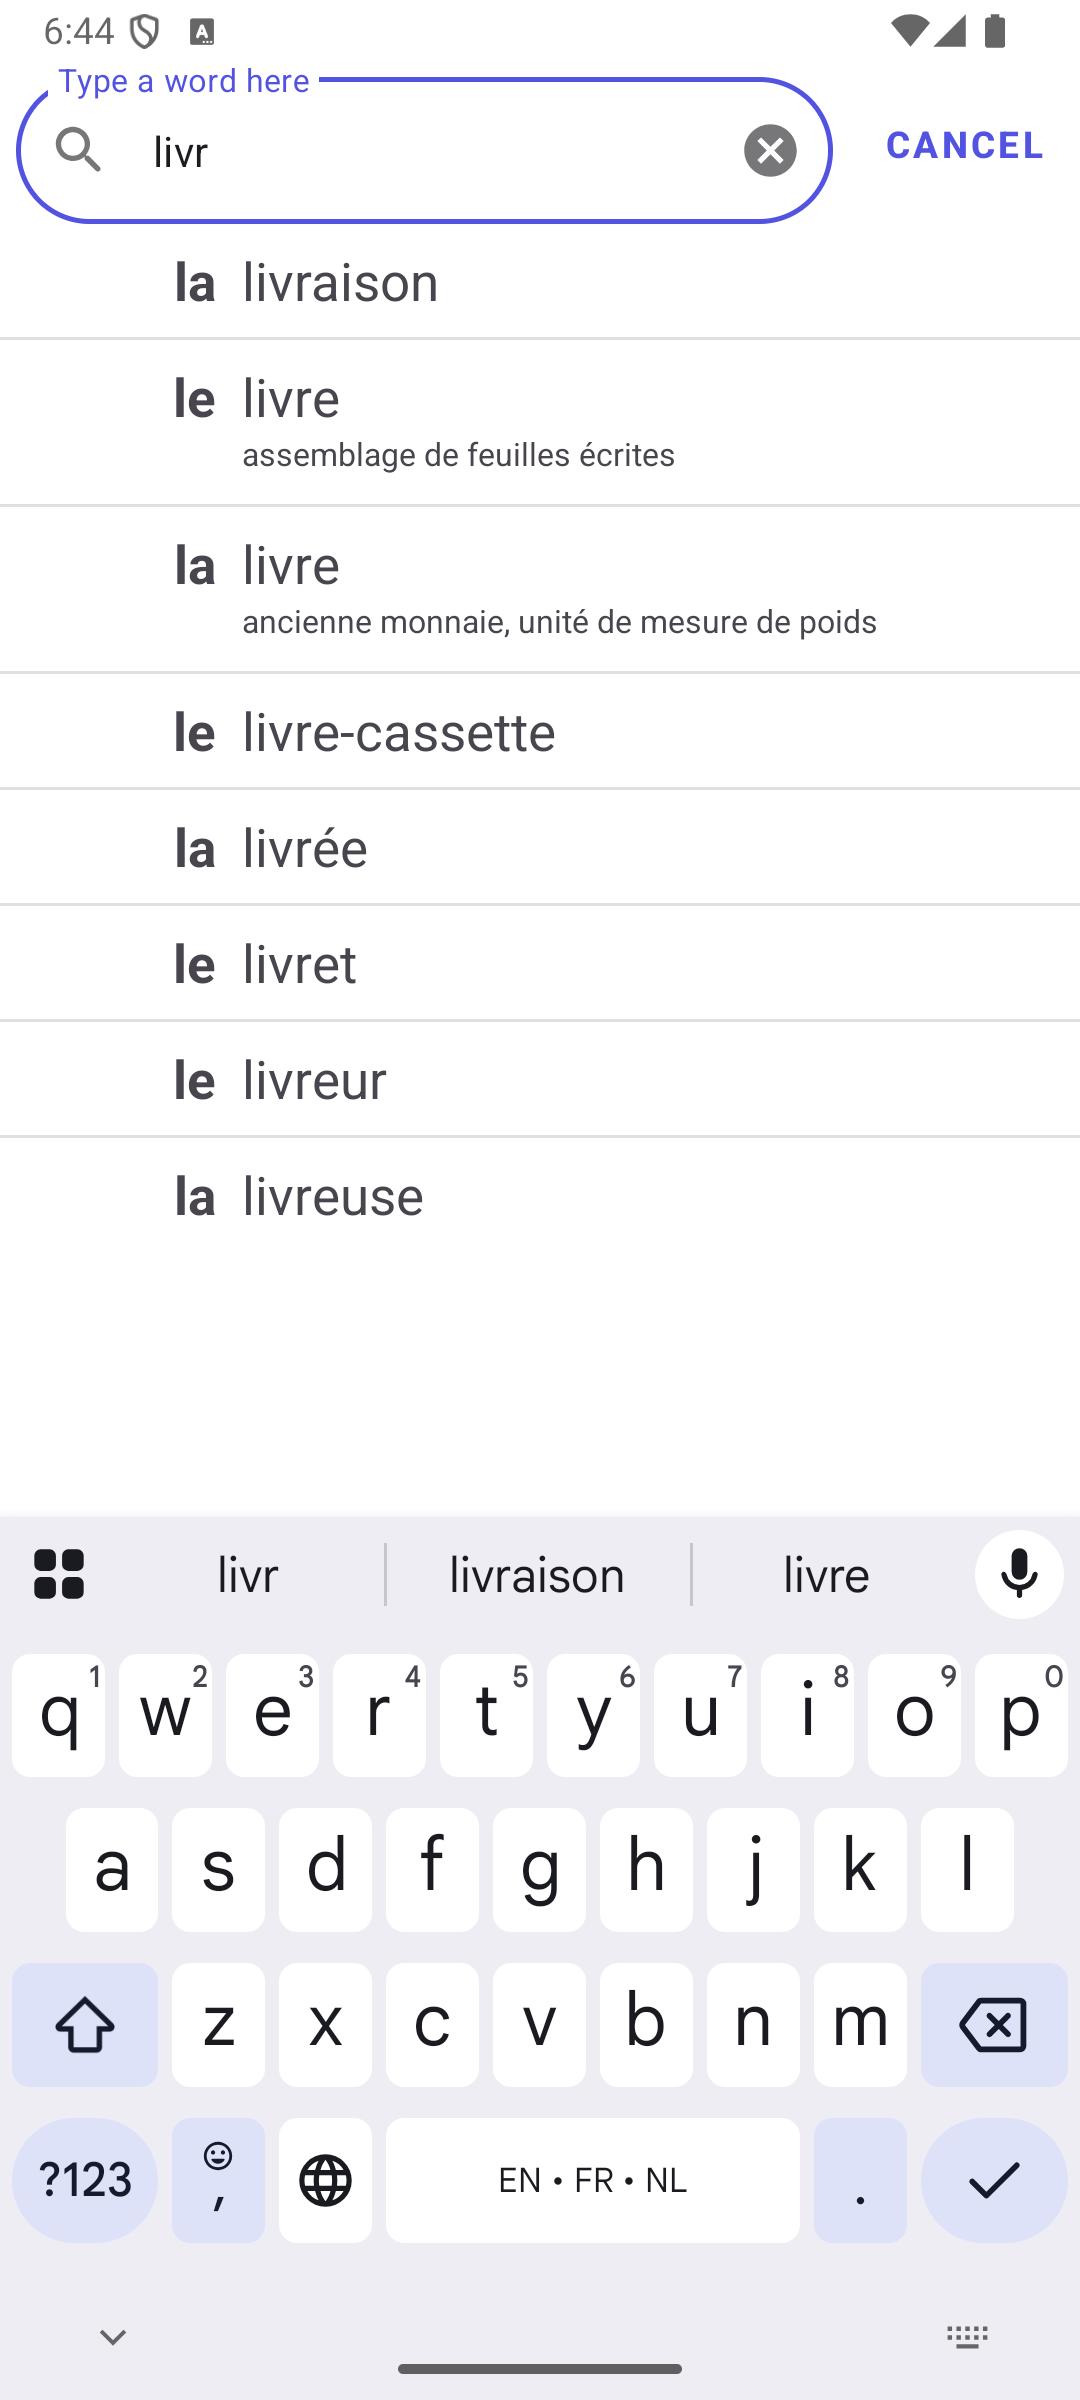The height and width of the screenshot is (2400, 1080).
Task: Tap the EN • FR • NL space bar
Action: 592,2179
